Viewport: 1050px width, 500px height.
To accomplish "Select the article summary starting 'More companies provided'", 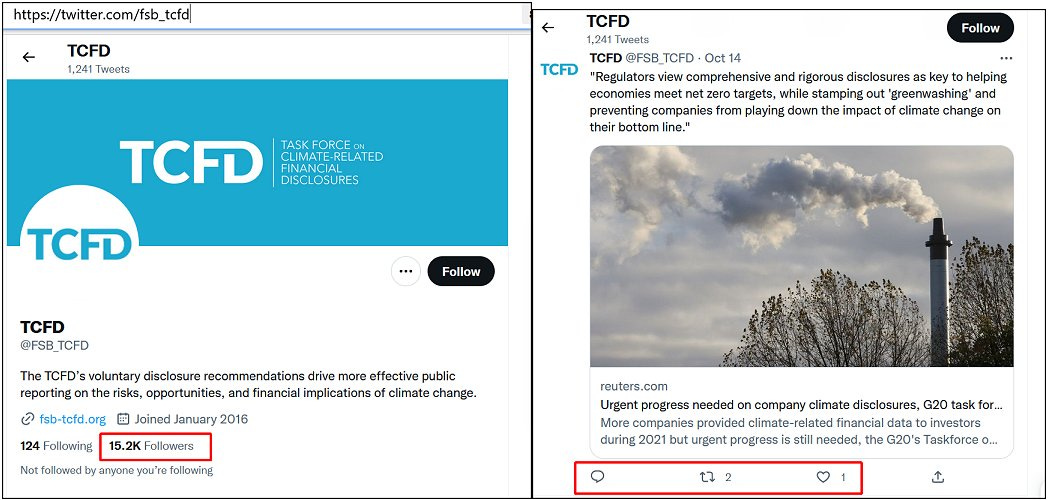I will click(800, 432).
